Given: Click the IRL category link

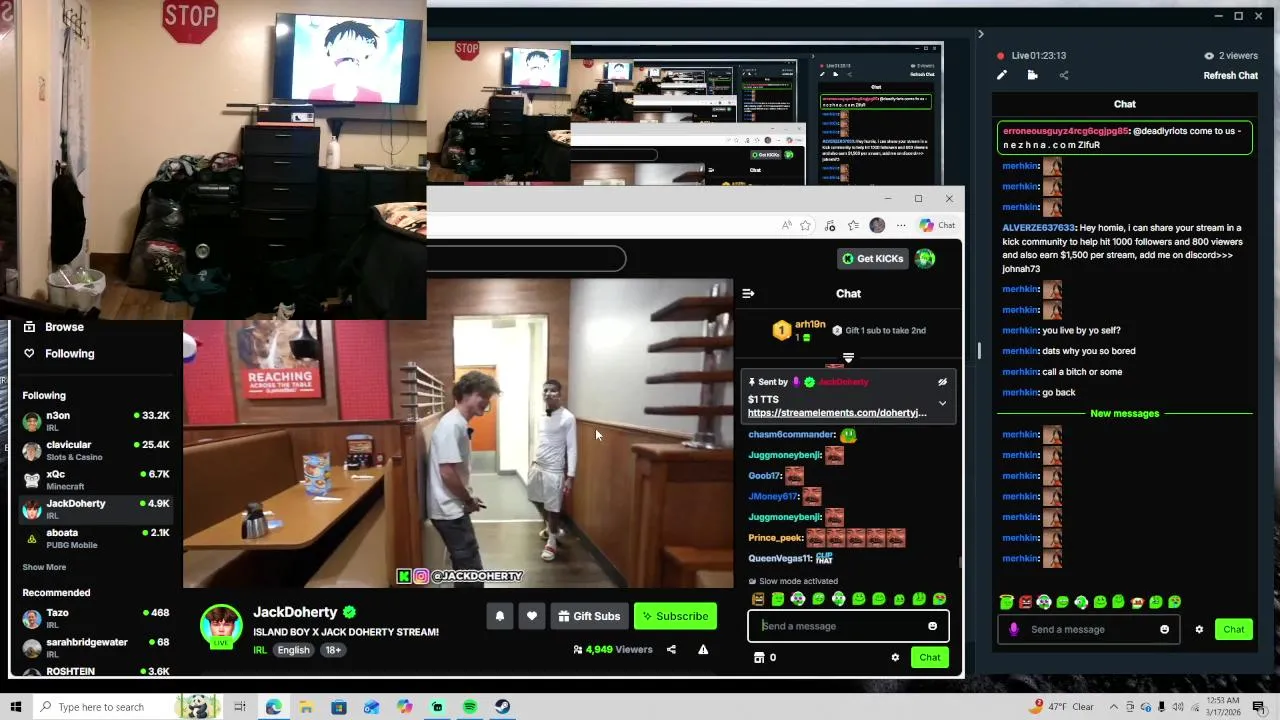Looking at the screenshot, I should [x=259, y=650].
